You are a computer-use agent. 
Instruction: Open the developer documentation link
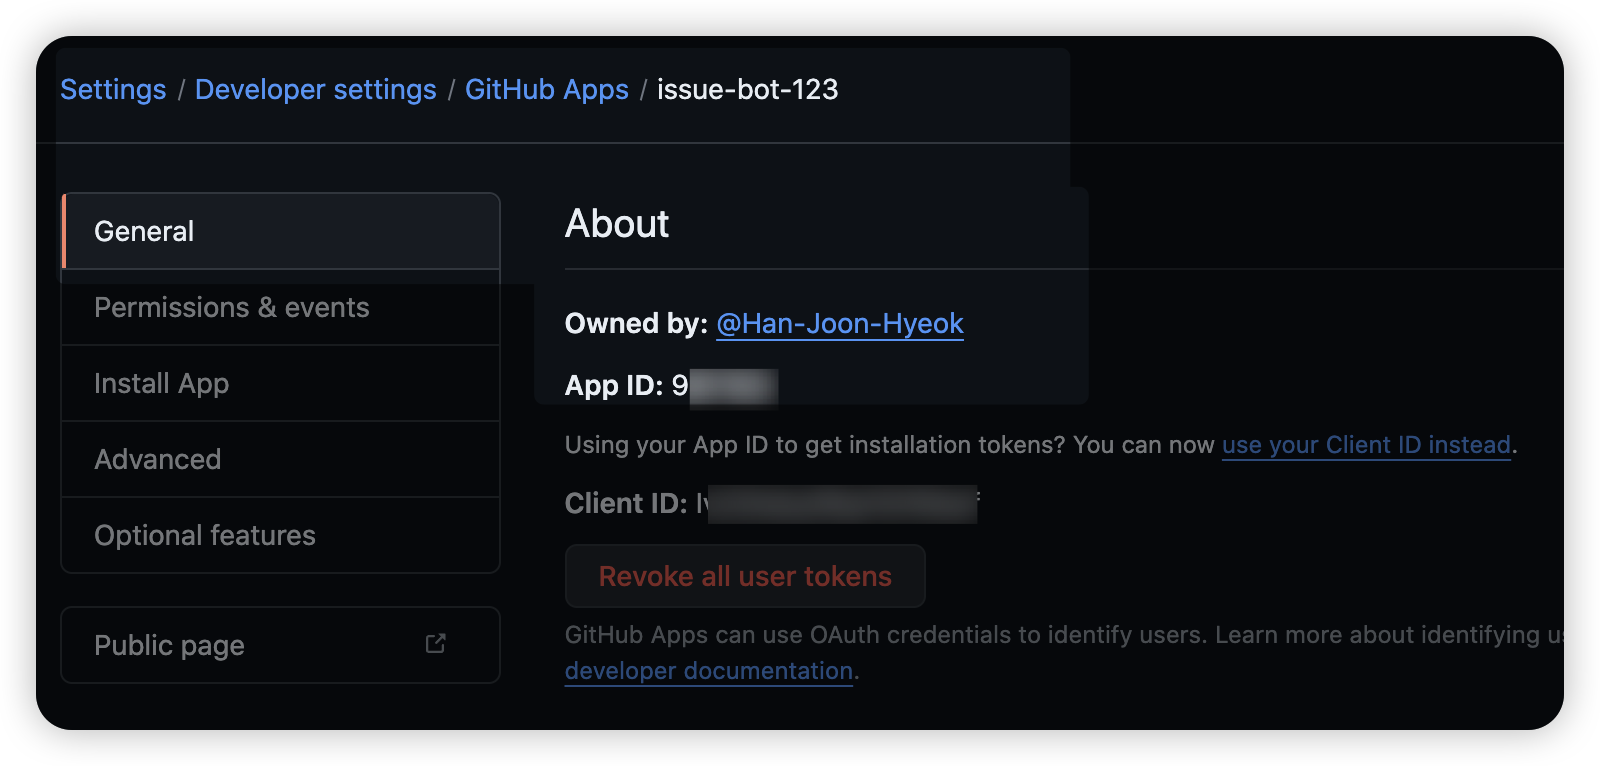[x=708, y=671]
